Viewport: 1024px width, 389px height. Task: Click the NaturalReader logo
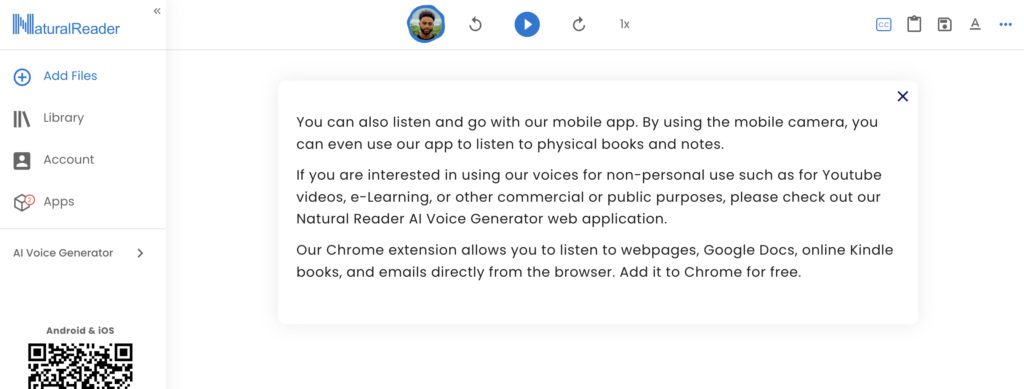(66, 25)
